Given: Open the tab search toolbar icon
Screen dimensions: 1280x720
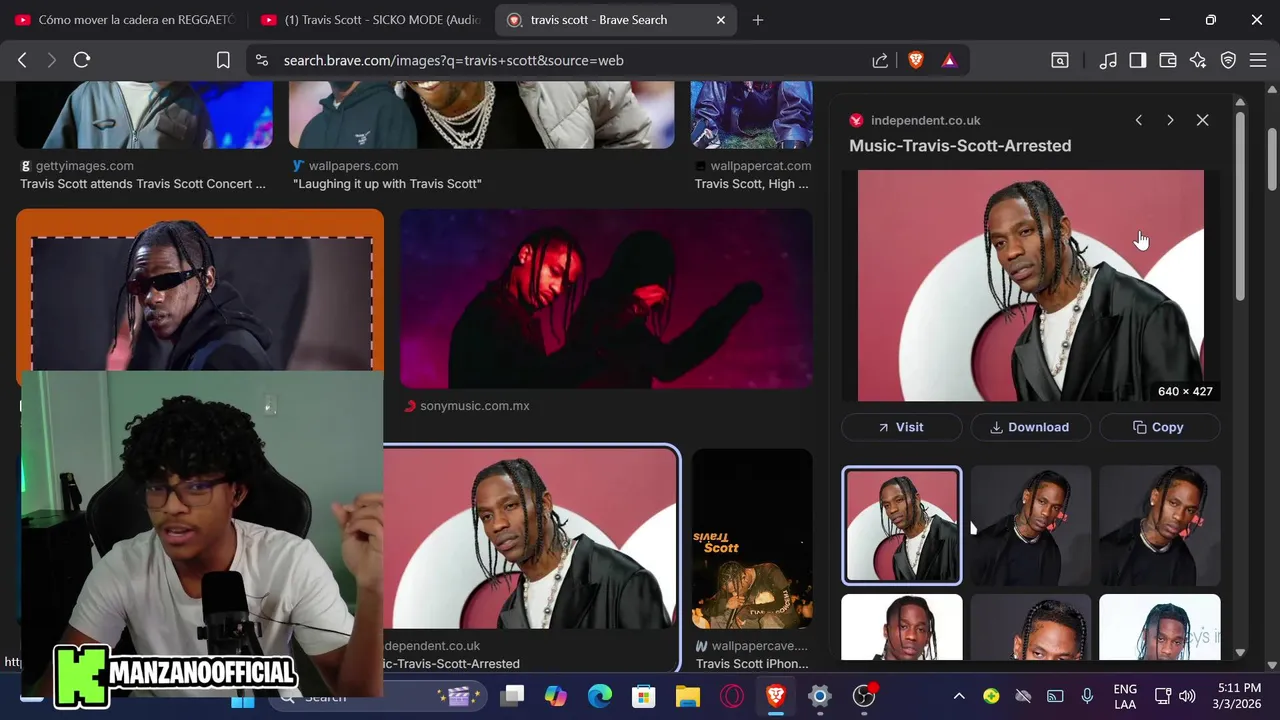Looking at the screenshot, I should (x=1060, y=60).
